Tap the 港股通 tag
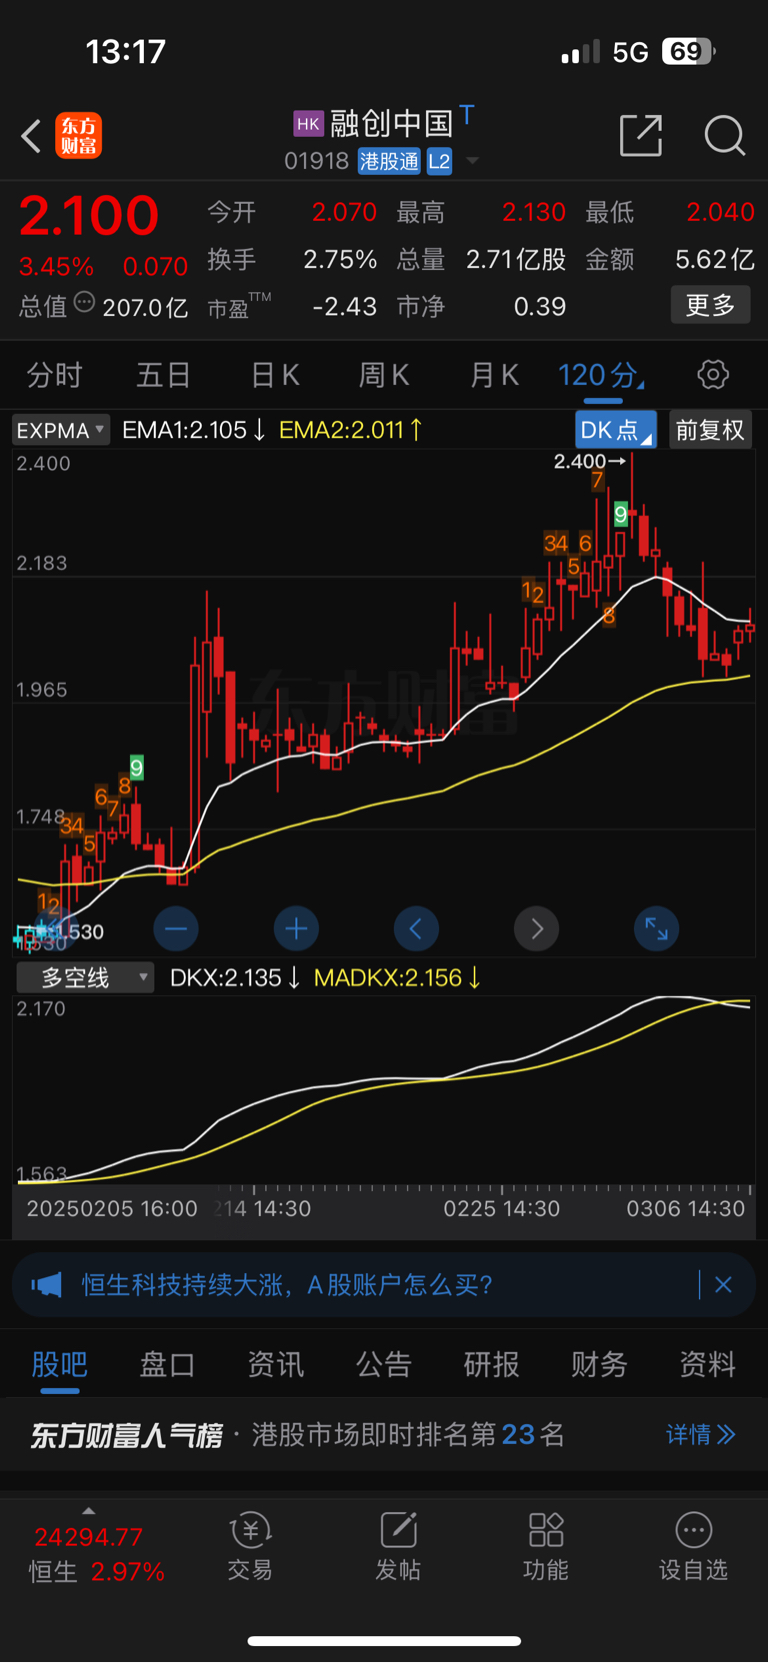 click(389, 162)
